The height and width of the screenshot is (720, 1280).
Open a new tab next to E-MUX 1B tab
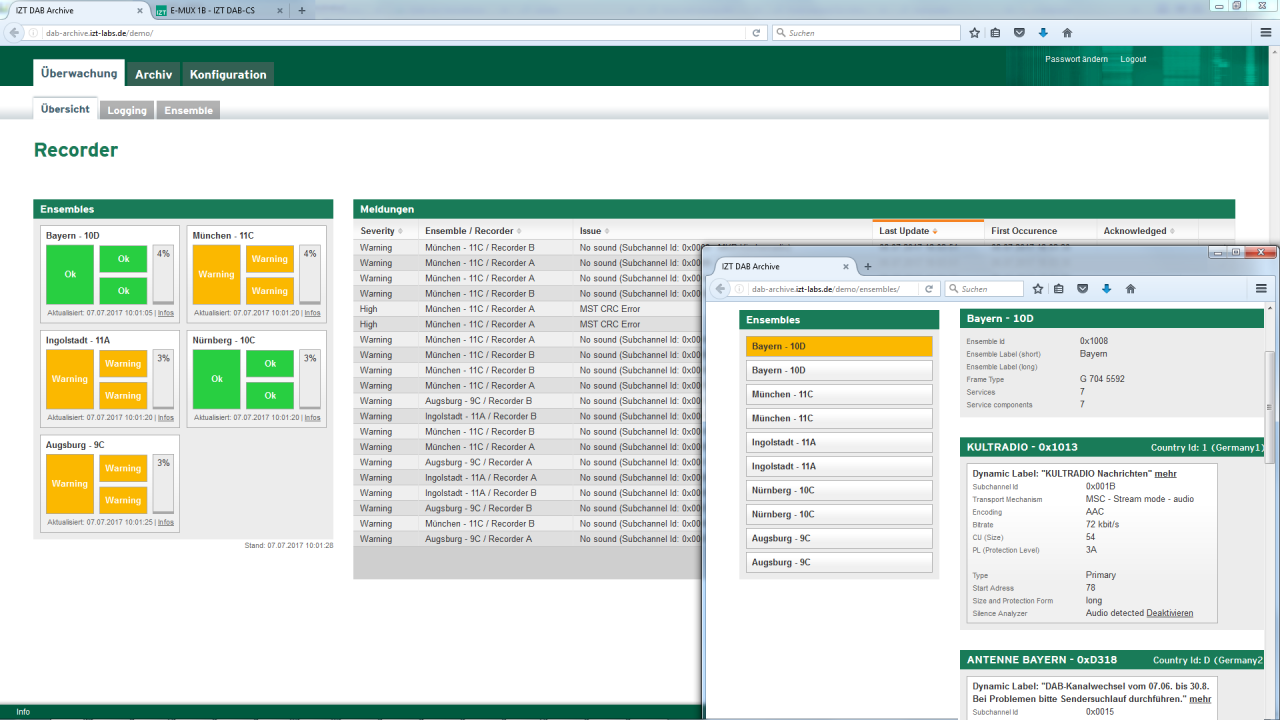point(301,10)
